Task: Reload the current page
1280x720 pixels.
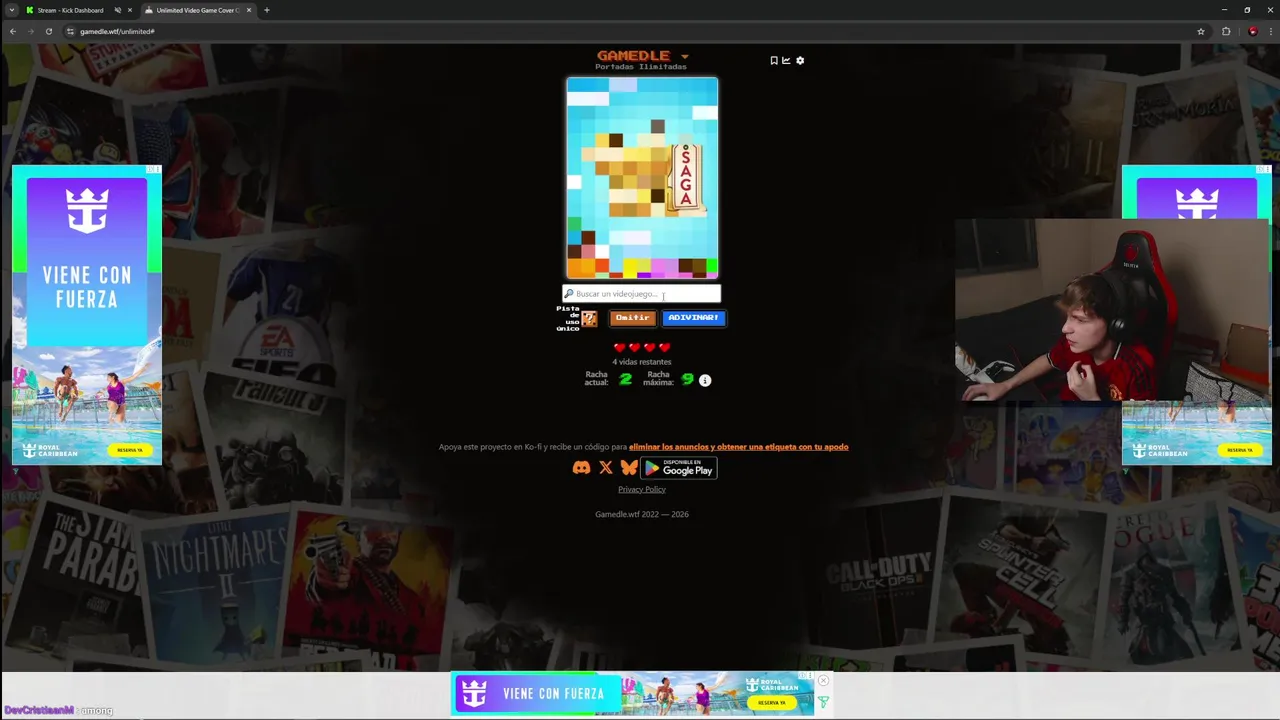Action: point(48,31)
